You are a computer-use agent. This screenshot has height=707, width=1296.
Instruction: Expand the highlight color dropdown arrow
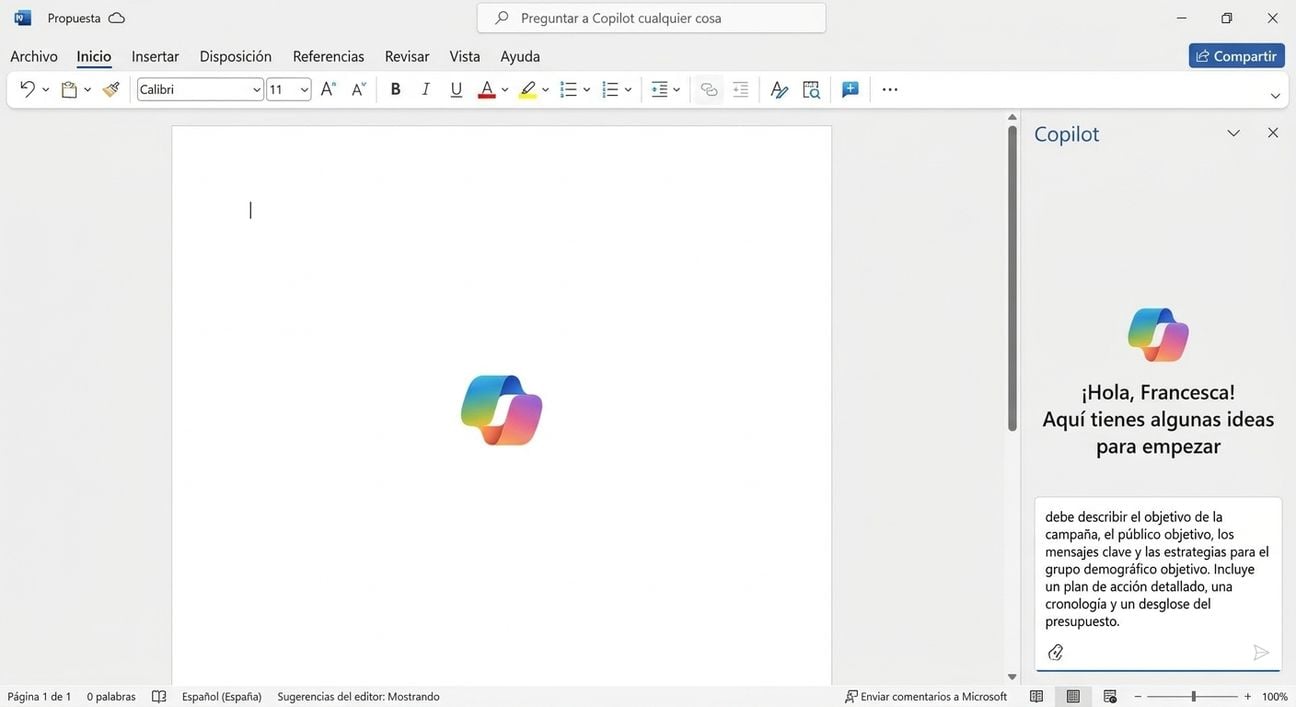(x=545, y=90)
